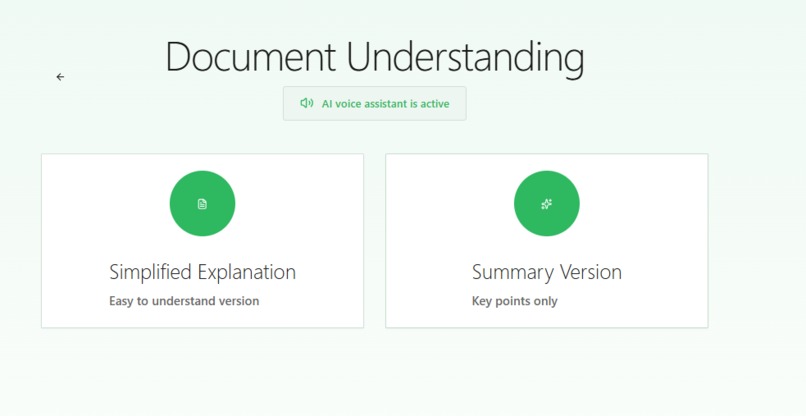
Task: Select the AI voice assistant is active banner
Action: click(x=375, y=103)
